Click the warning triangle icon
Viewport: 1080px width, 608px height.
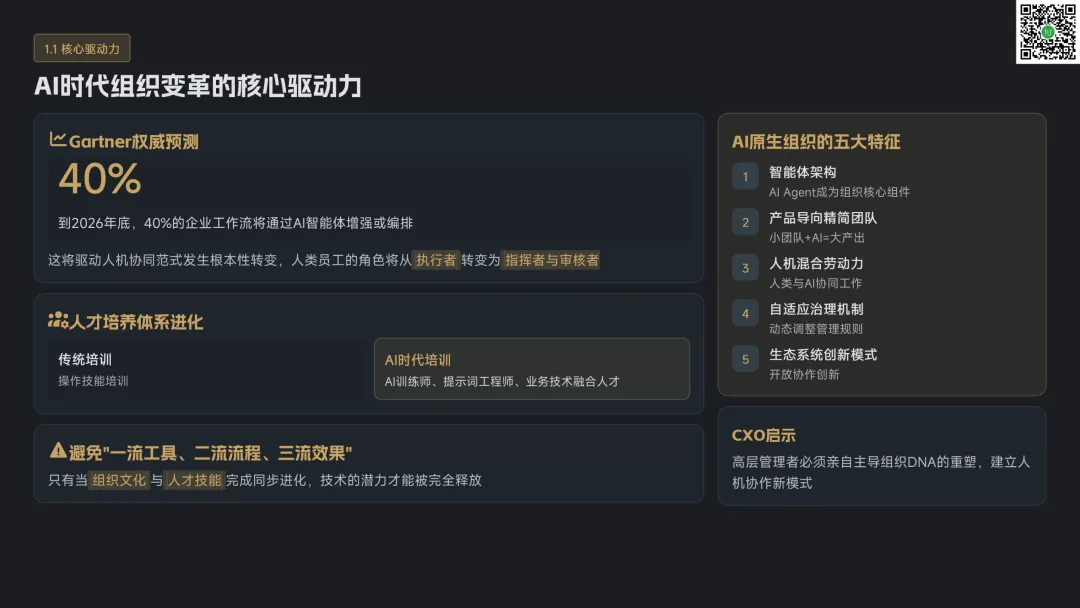coord(58,452)
